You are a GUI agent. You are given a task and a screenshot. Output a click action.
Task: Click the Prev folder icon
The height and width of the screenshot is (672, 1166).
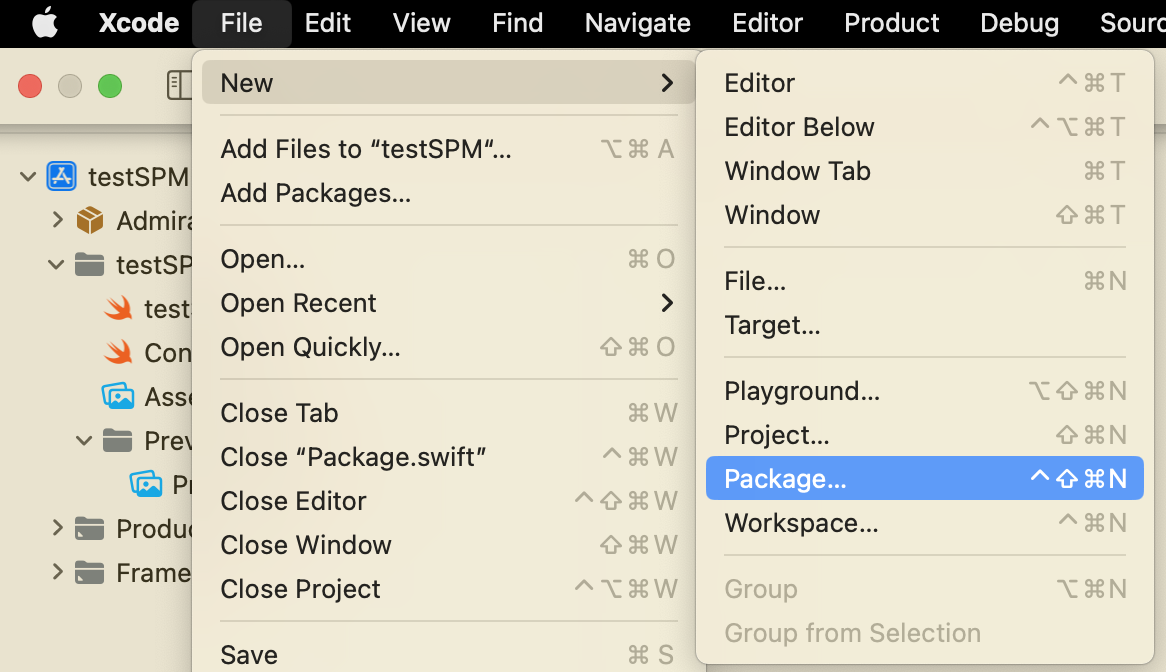[117, 440]
